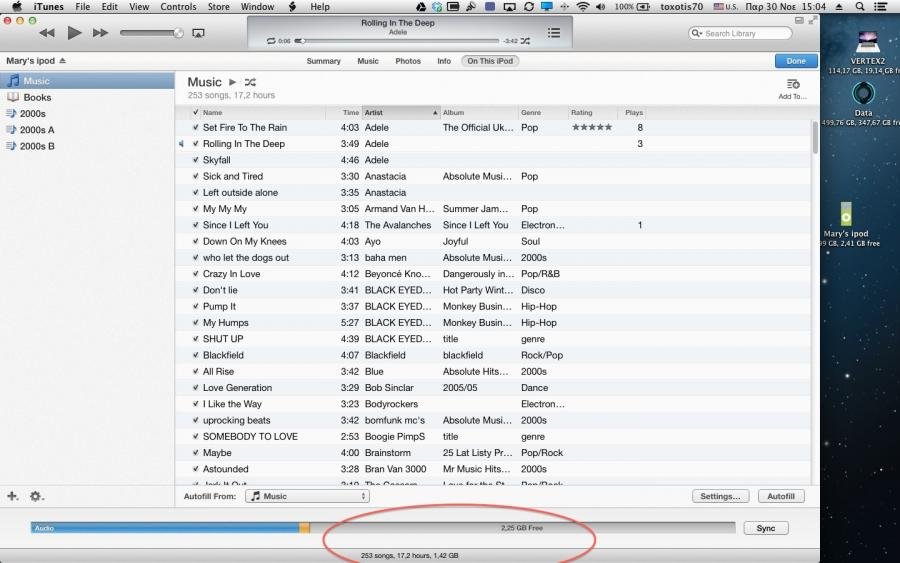Switch to the mini player icon
The height and width of the screenshot is (563, 900).
click(x=799, y=20)
